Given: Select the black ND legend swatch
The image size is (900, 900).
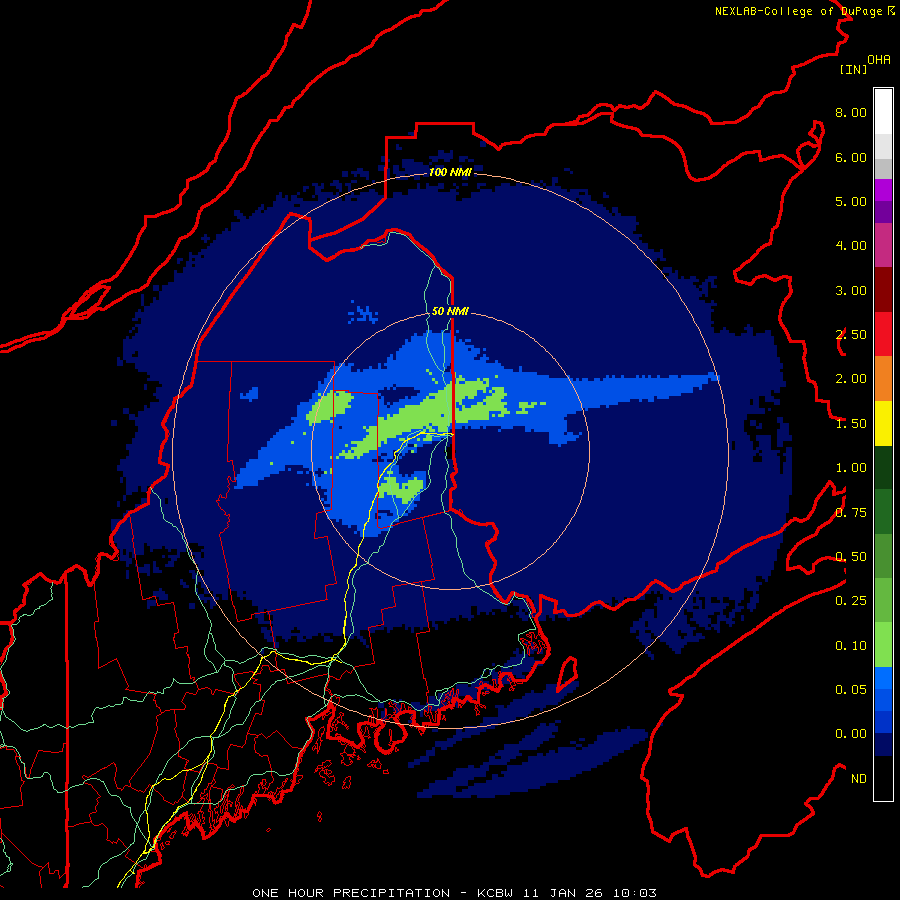Looking at the screenshot, I should (x=883, y=778).
